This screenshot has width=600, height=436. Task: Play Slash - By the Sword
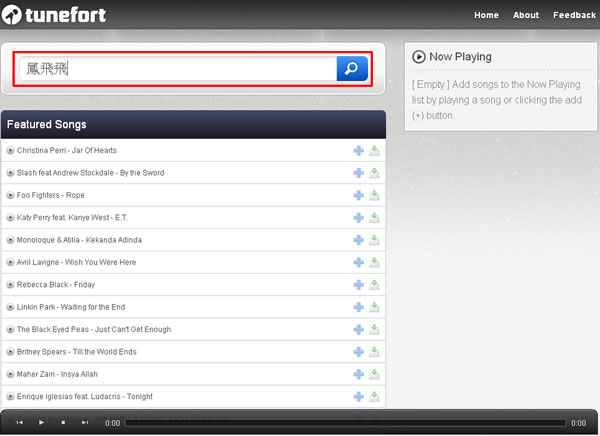[x=10, y=173]
